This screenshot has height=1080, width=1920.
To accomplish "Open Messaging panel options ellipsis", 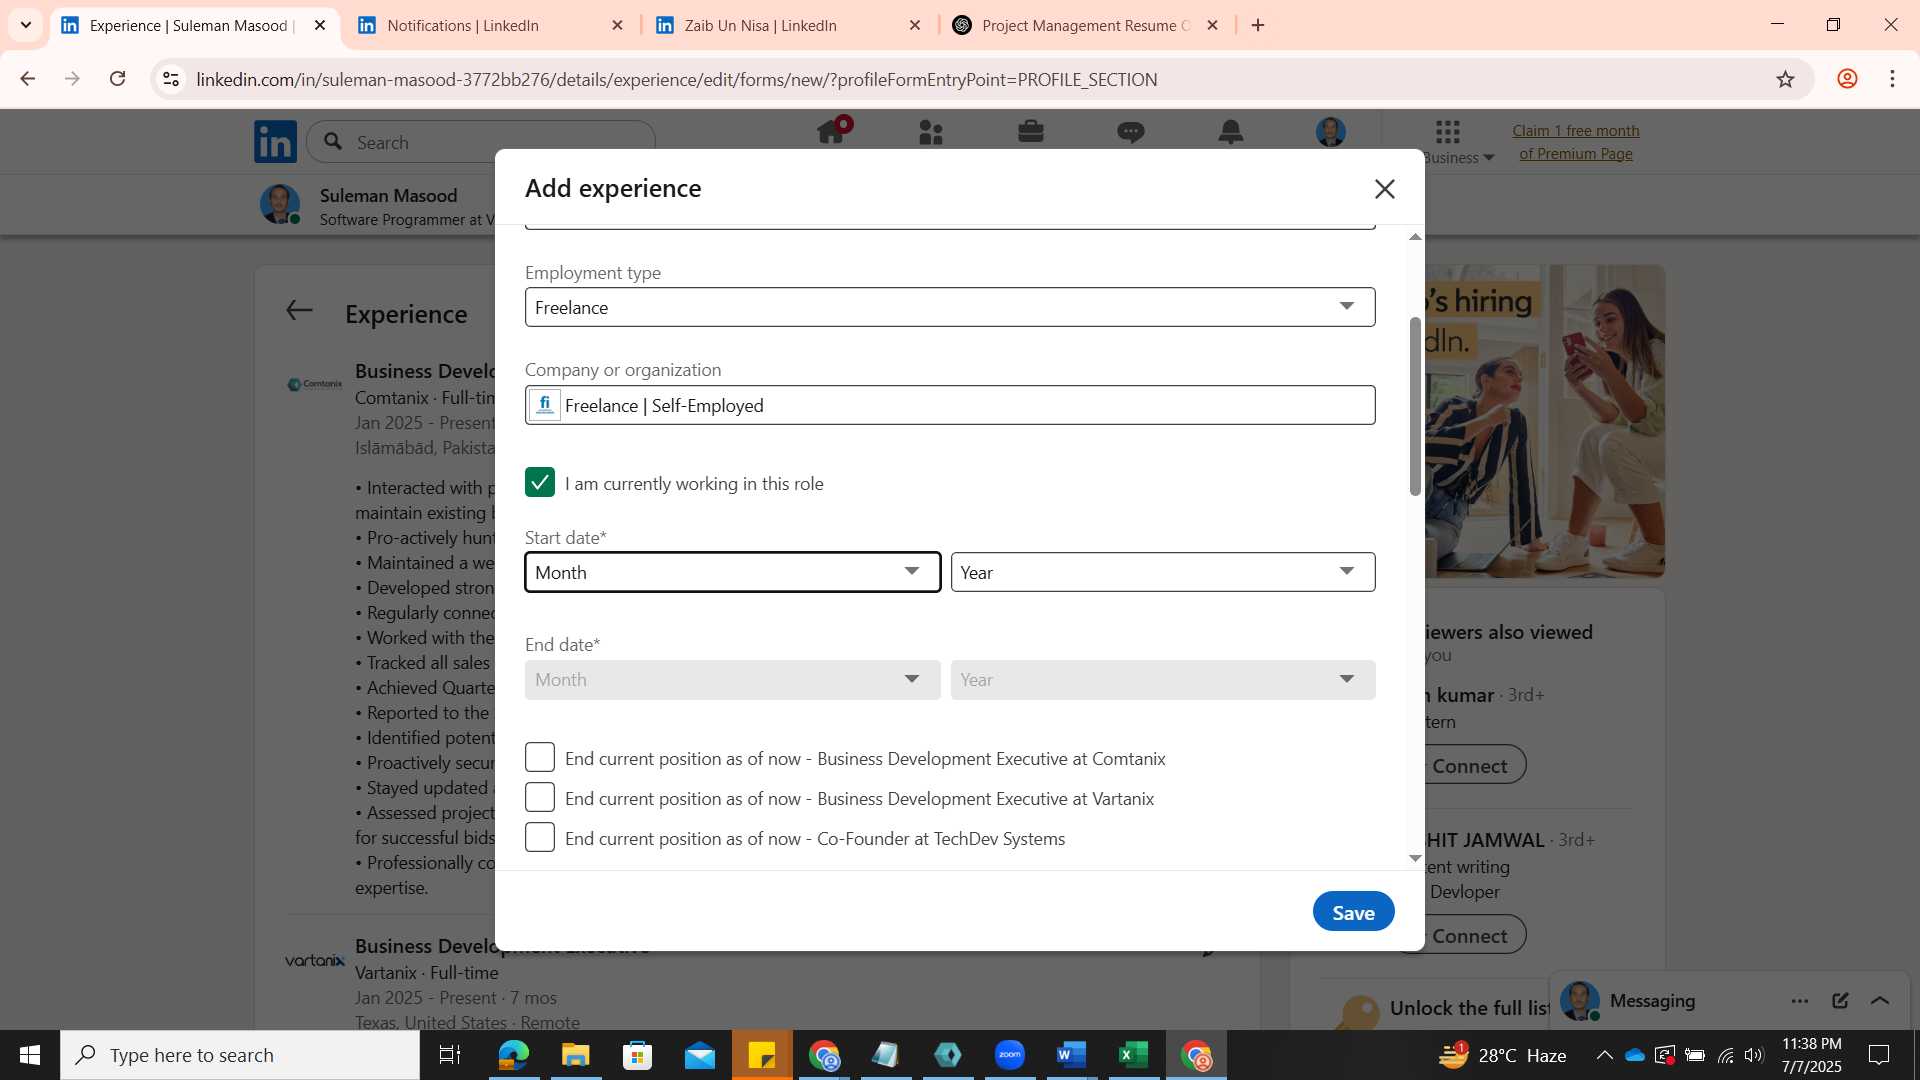I will [1800, 1001].
